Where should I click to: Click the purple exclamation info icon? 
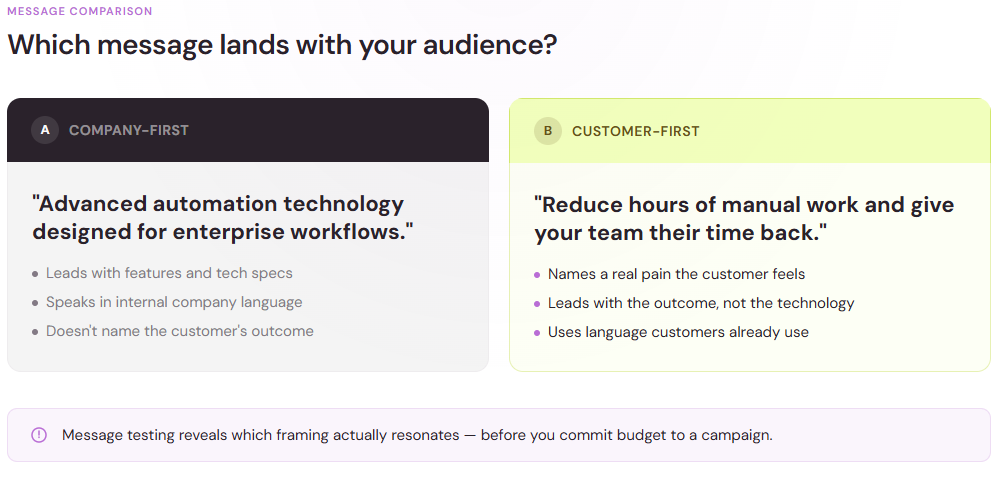(x=39, y=435)
